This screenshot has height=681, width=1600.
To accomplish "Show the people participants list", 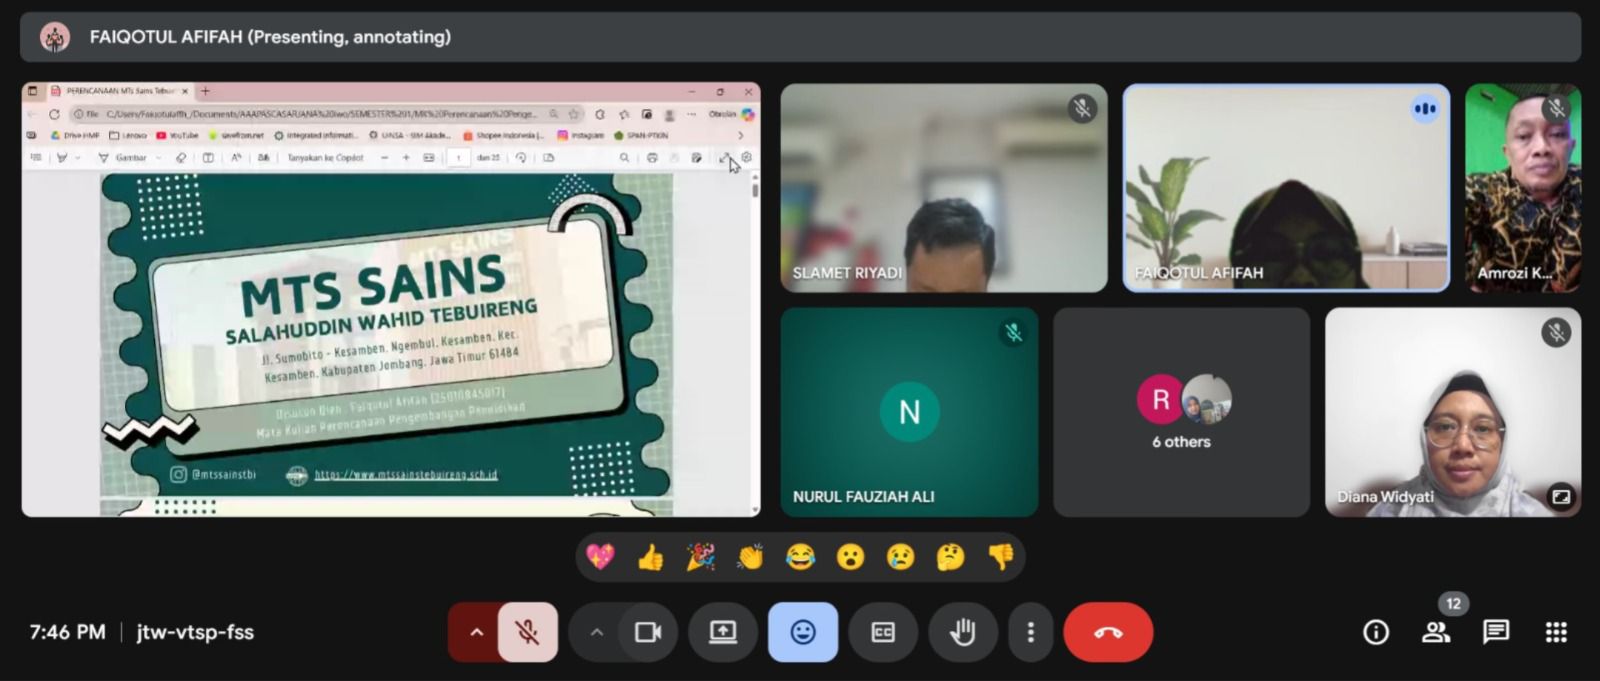I will coord(1436,632).
